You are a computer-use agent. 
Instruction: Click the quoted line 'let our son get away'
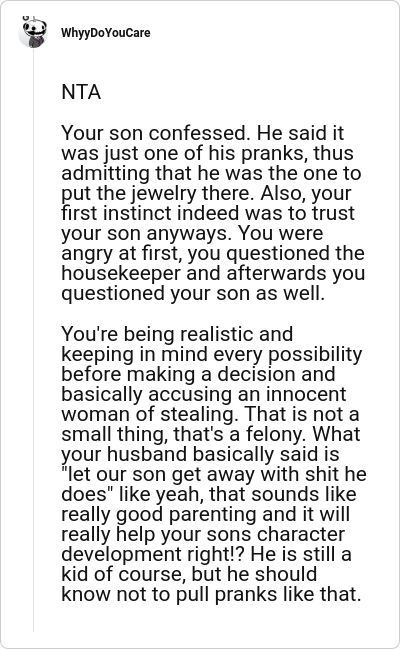[214, 474]
